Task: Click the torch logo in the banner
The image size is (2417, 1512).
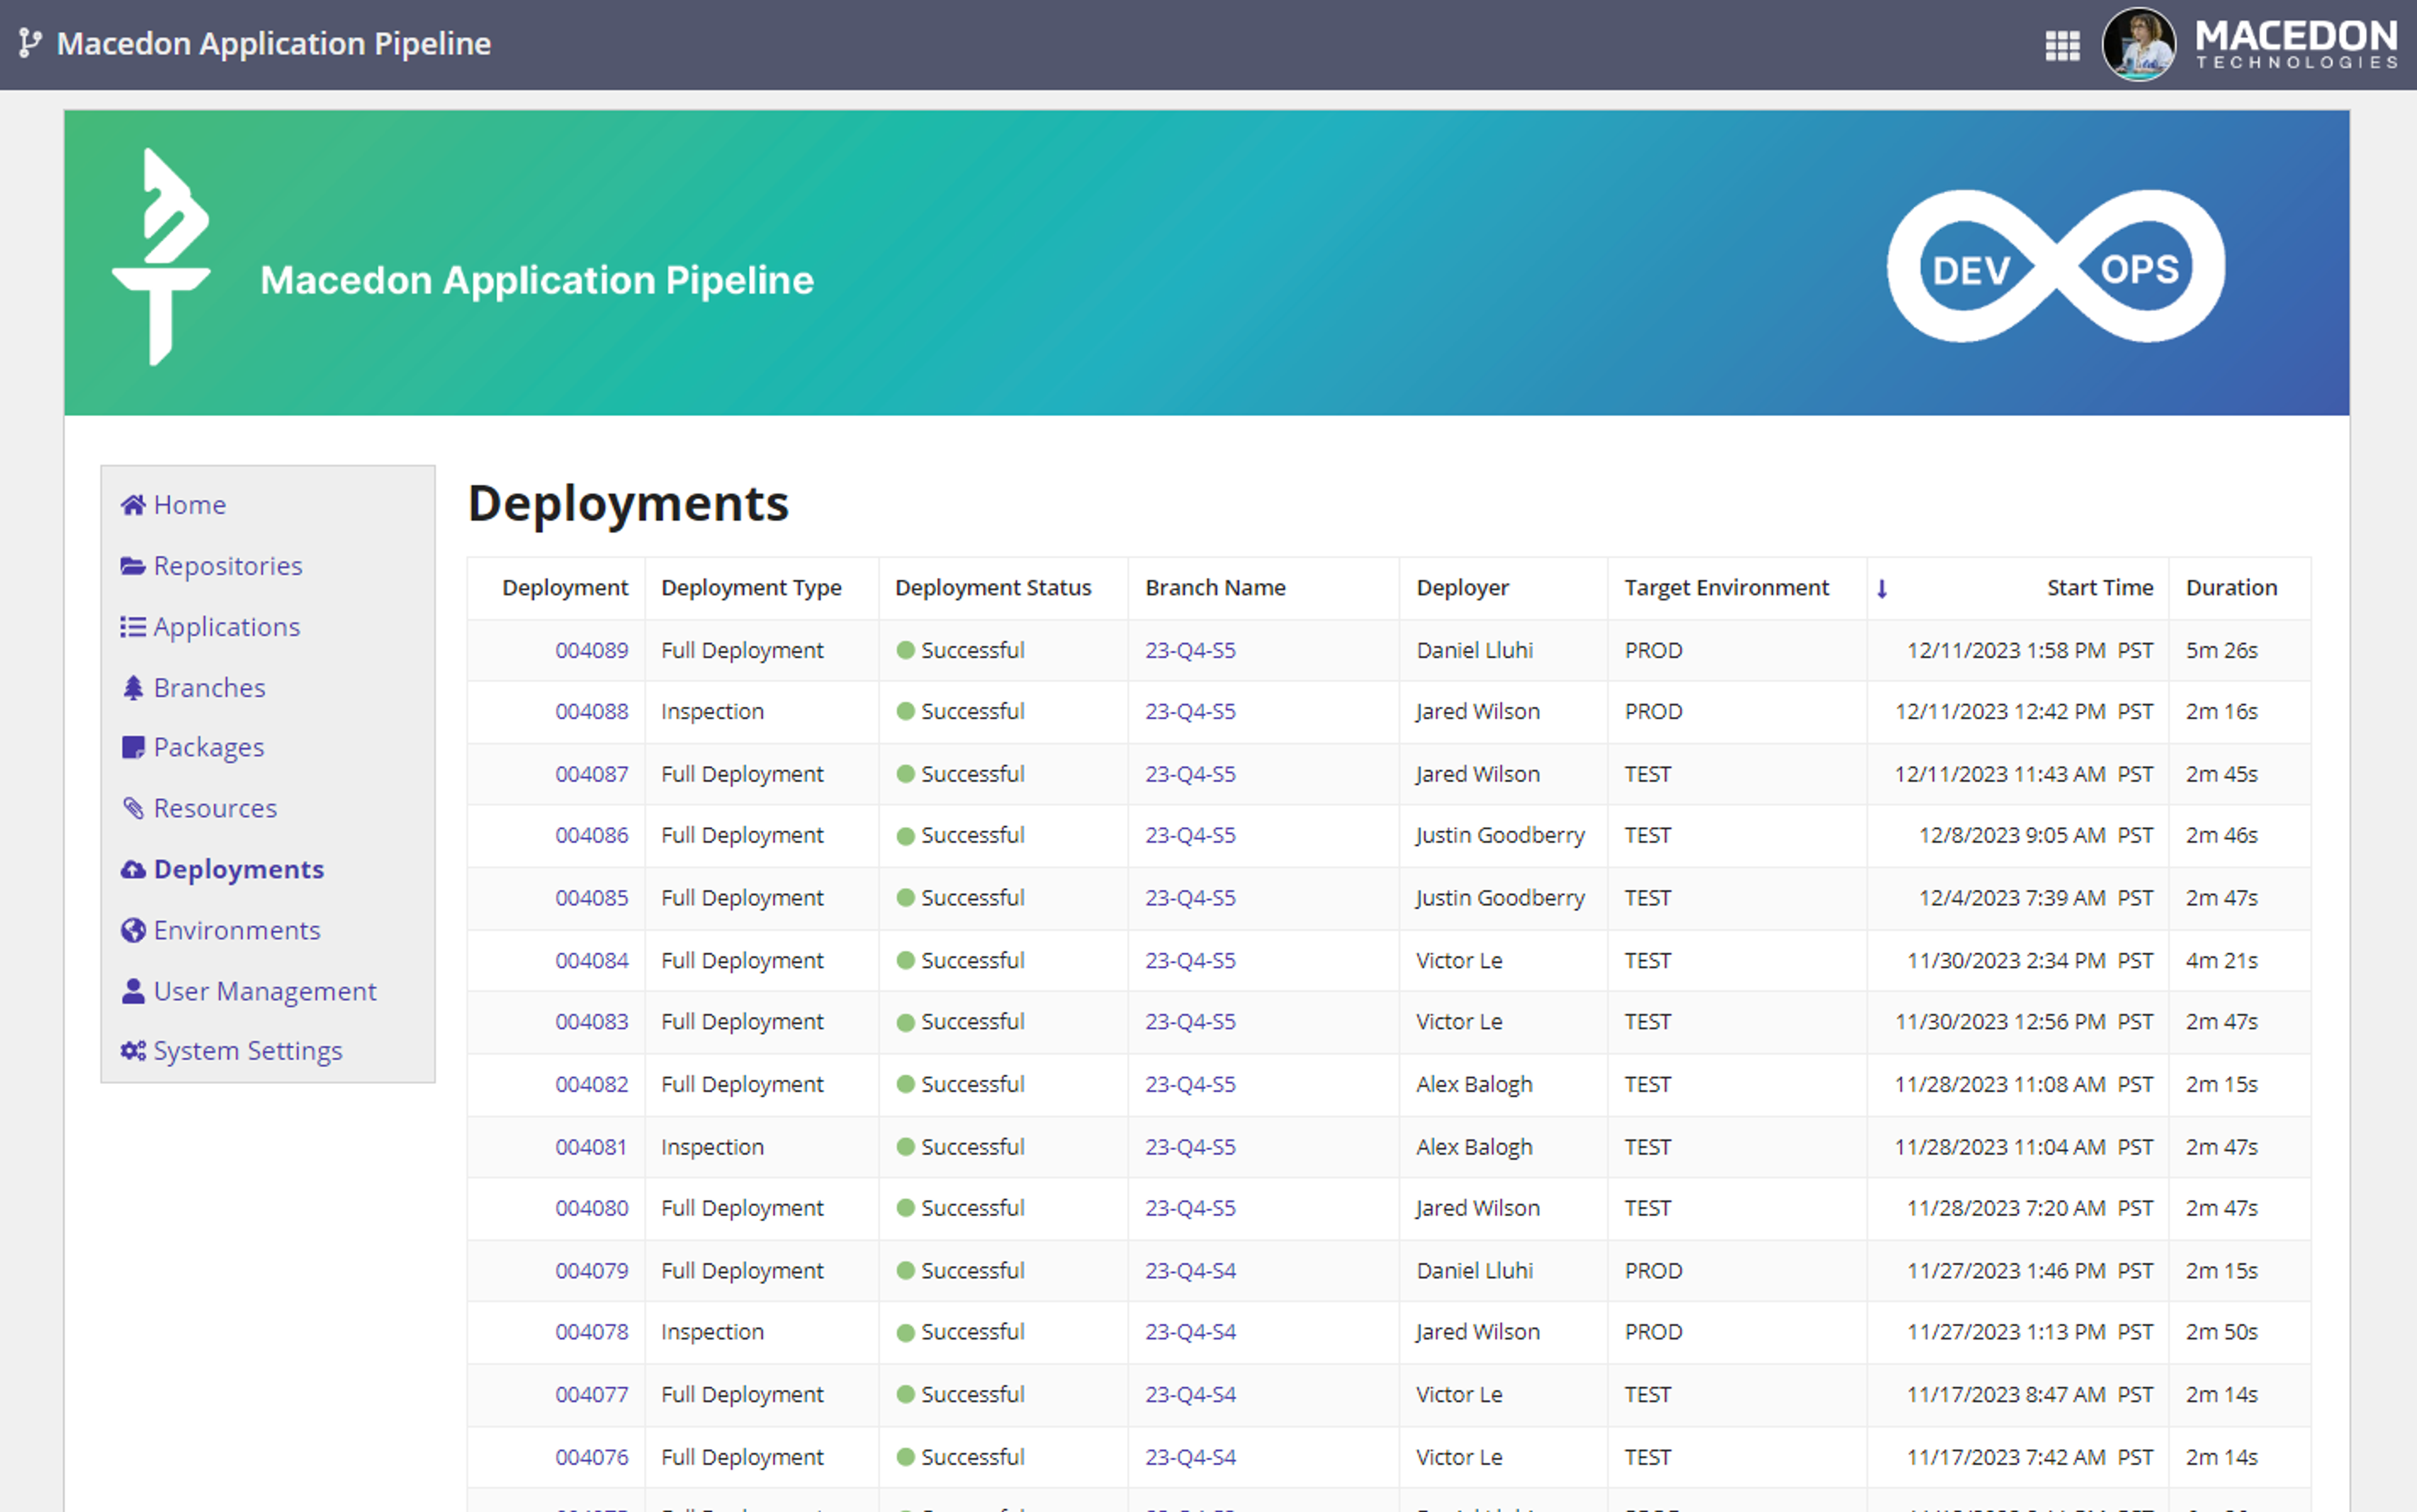Action: click(161, 257)
